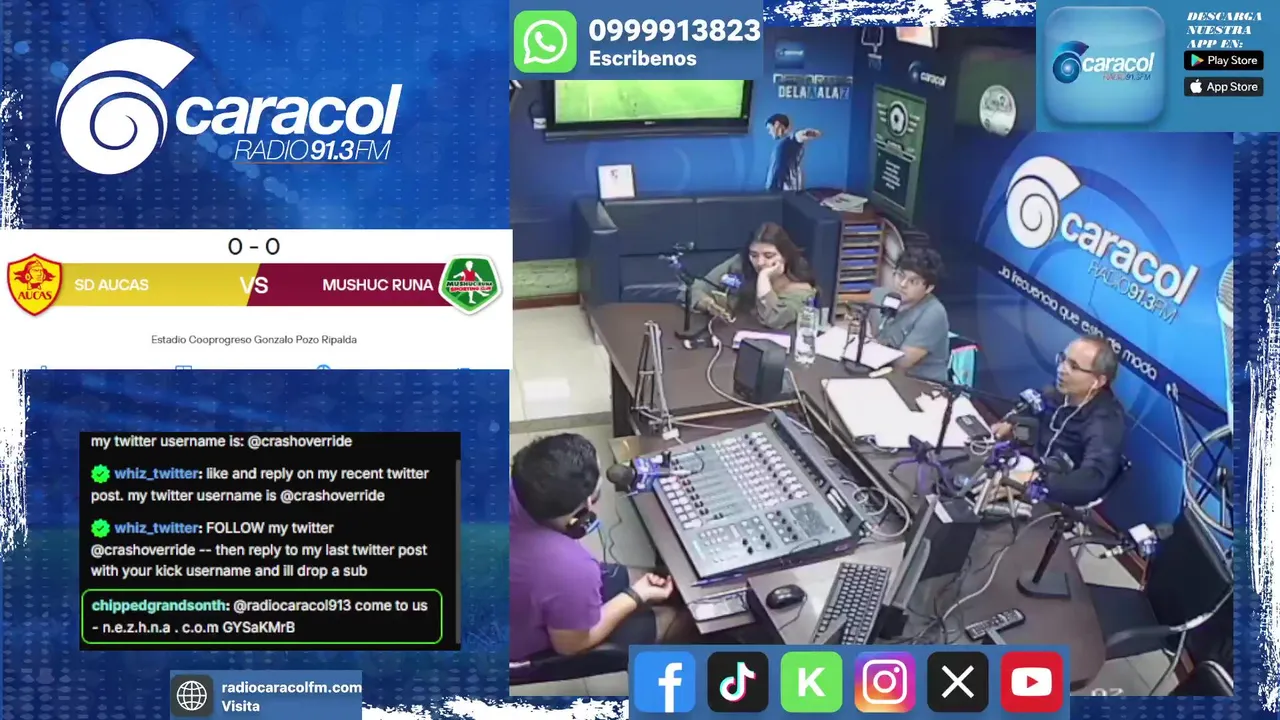This screenshot has height=720, width=1280.
Task: Open the TikTok social icon
Action: pos(738,682)
